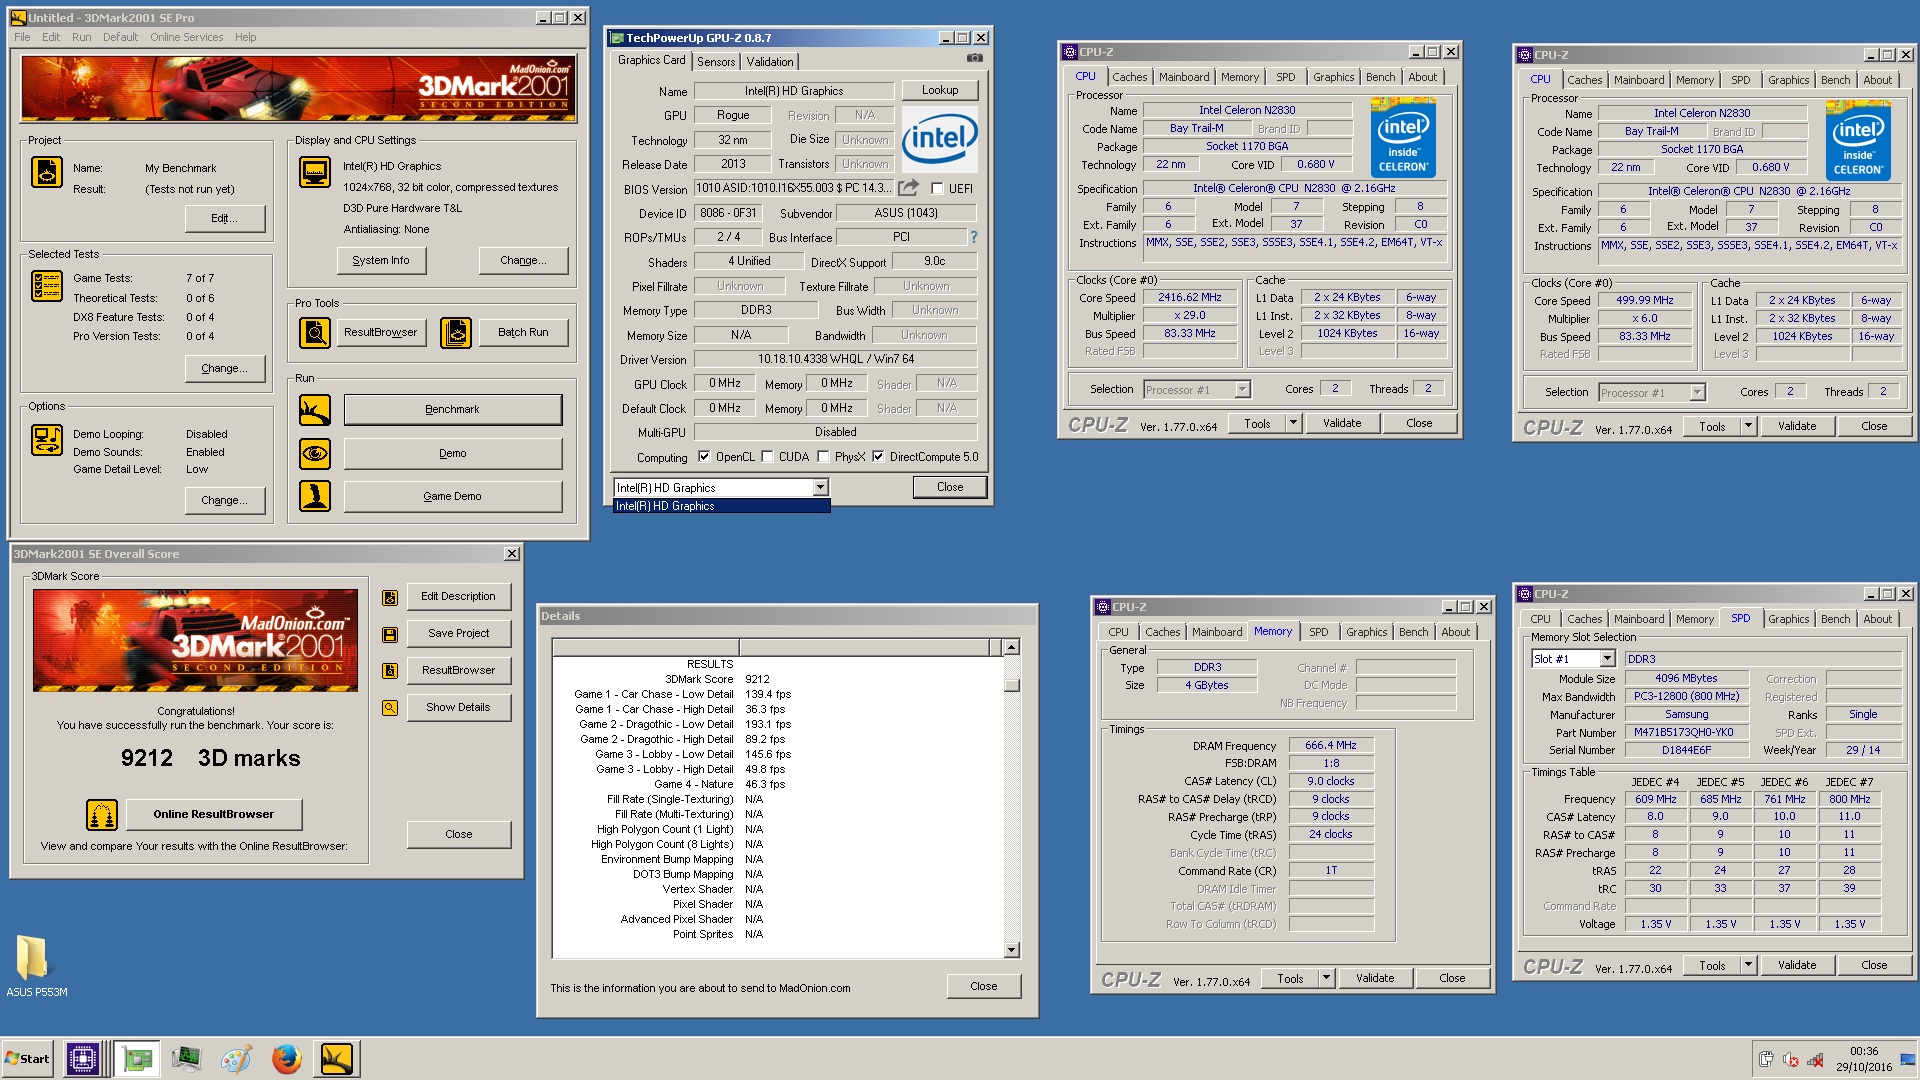Click the ResultBrowser magnifier icon in Pro Tools
Screen dimensions: 1920x1080
[x=315, y=332]
